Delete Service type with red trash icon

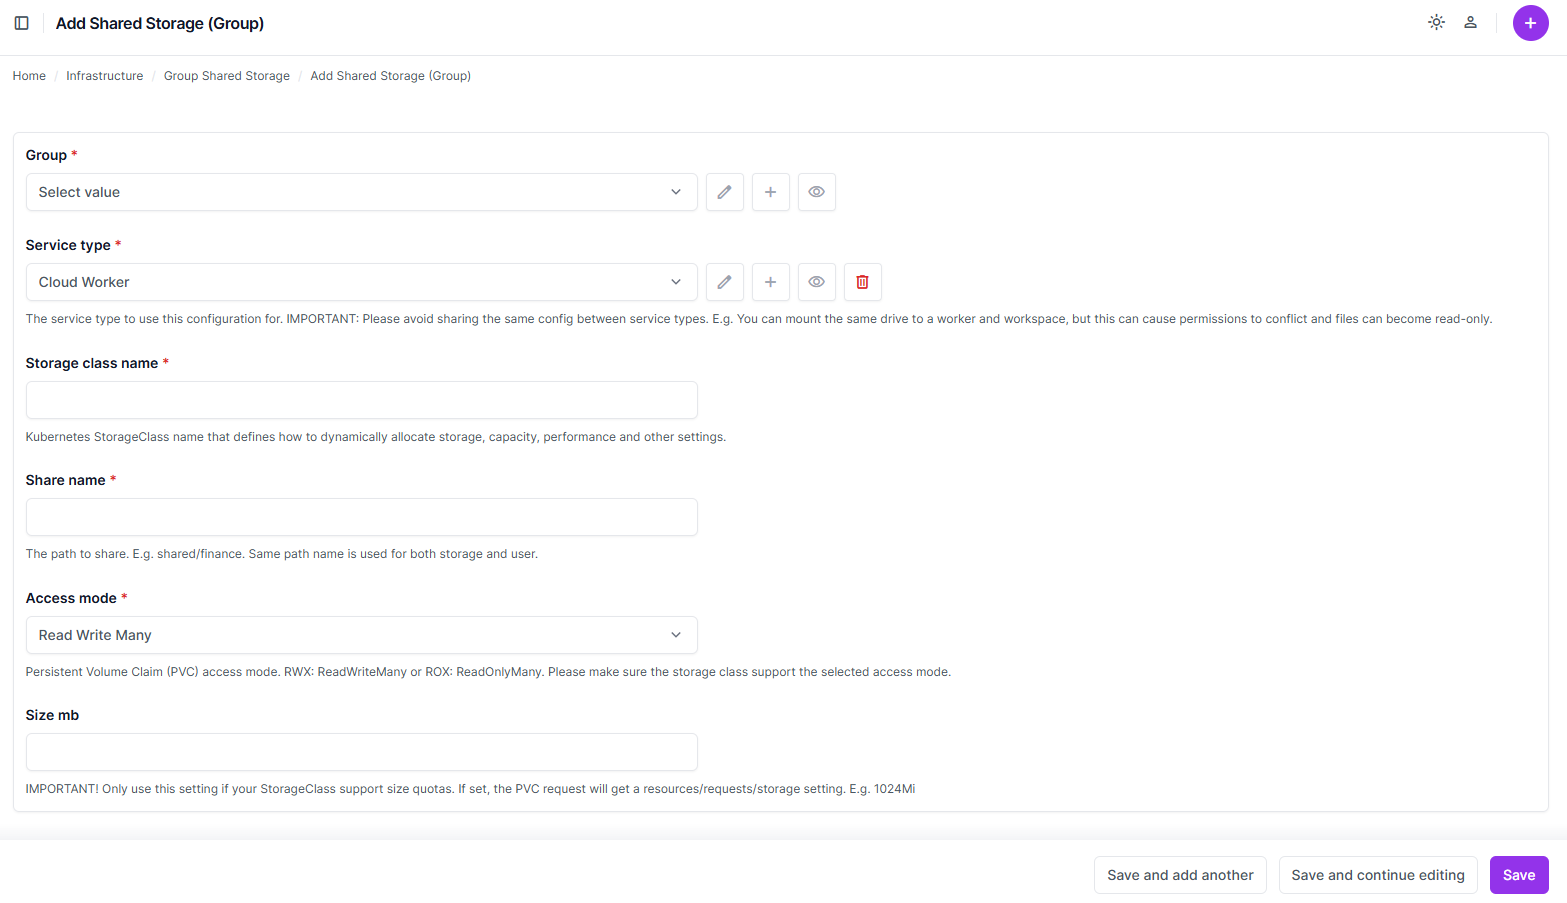862,282
